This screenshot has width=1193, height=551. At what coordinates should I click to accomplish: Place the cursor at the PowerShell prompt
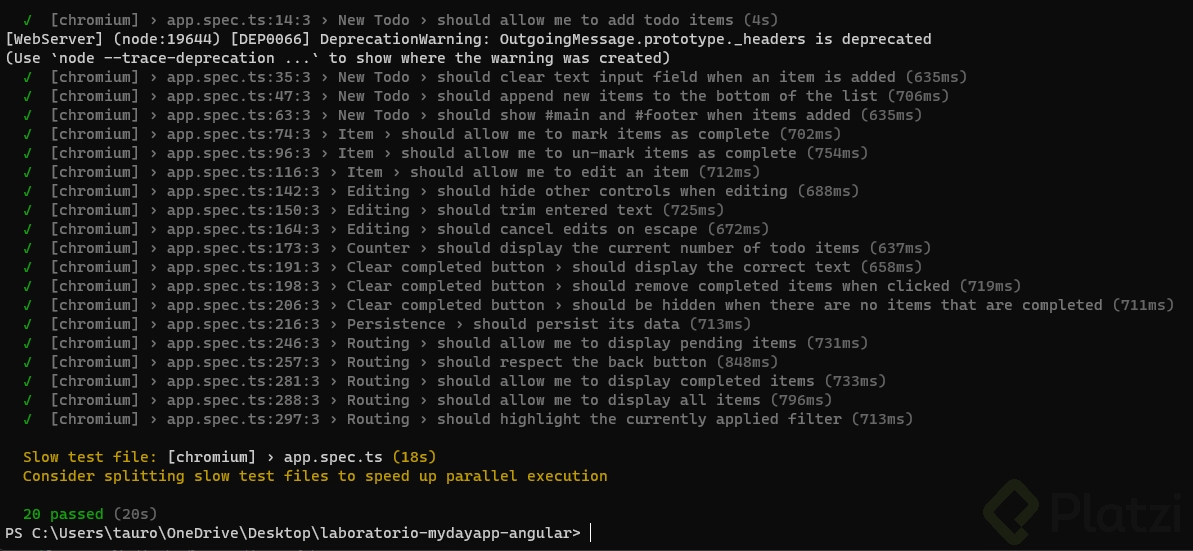591,533
